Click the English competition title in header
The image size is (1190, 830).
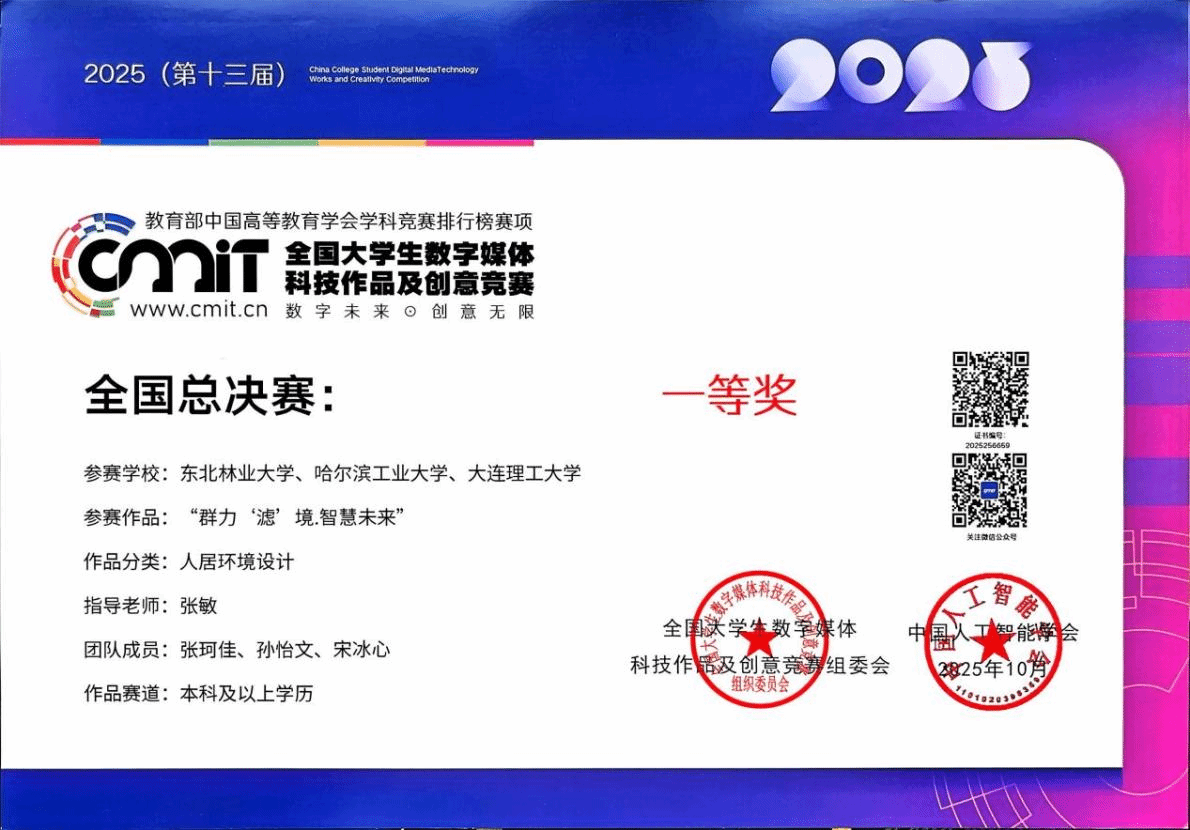tap(393, 74)
